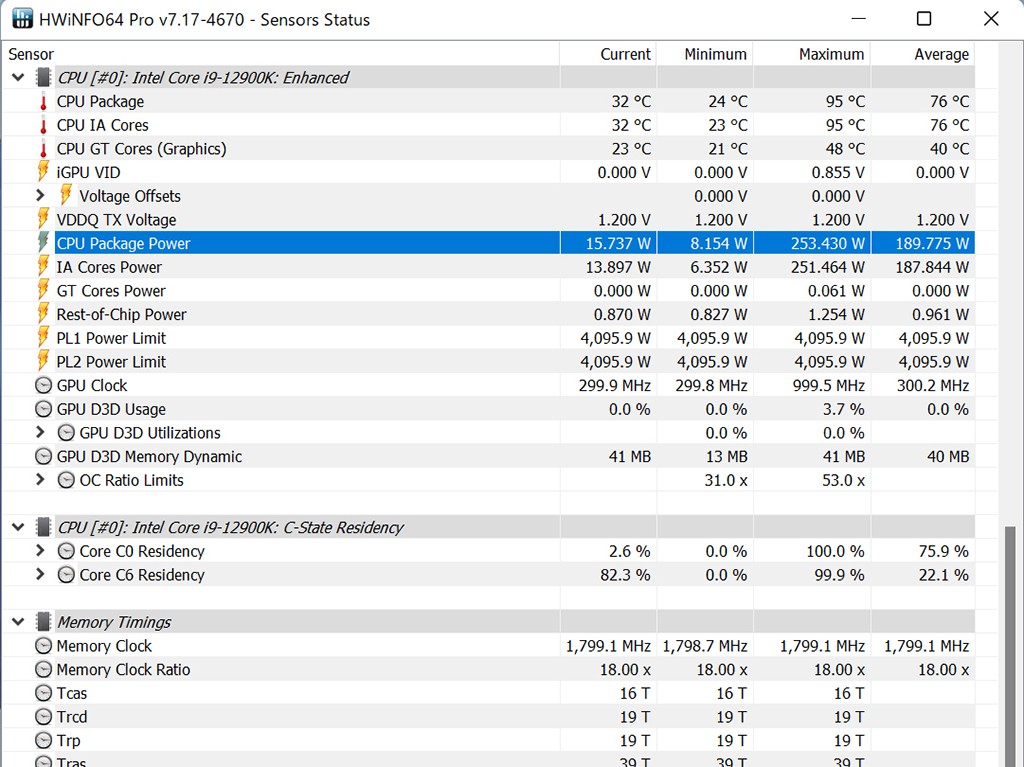1024x767 pixels.
Task: Expand the Voltage Offsets row
Action: [40, 196]
